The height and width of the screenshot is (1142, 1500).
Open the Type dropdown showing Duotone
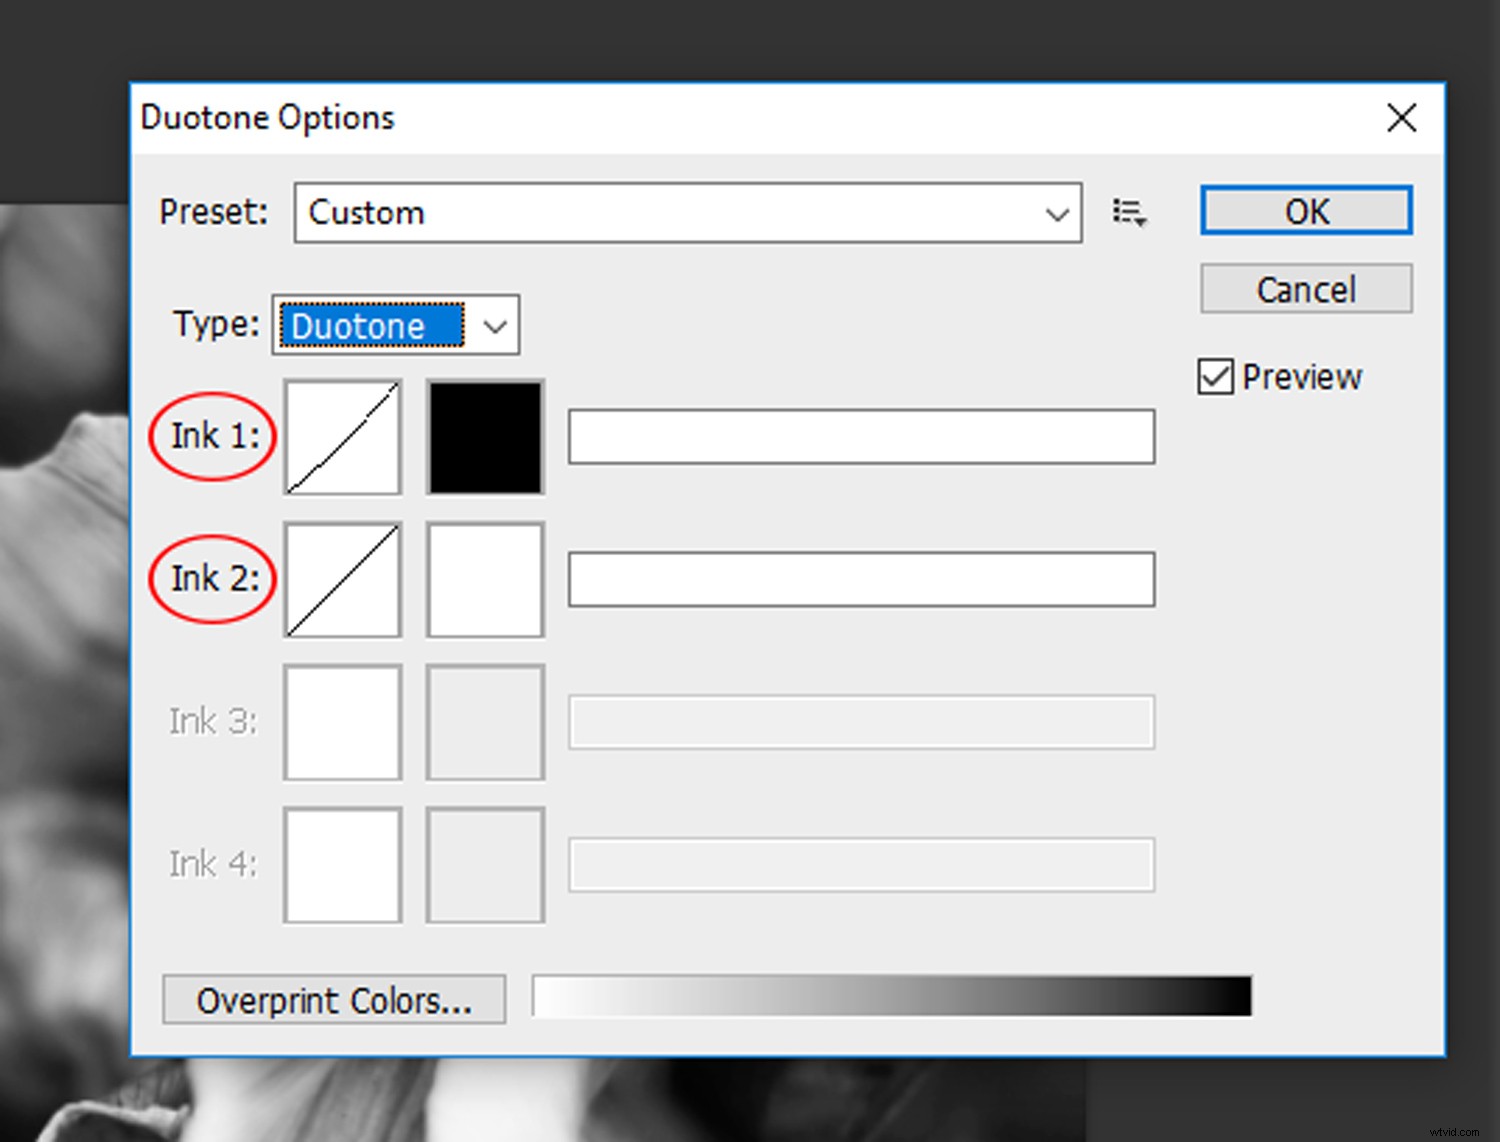pos(495,325)
